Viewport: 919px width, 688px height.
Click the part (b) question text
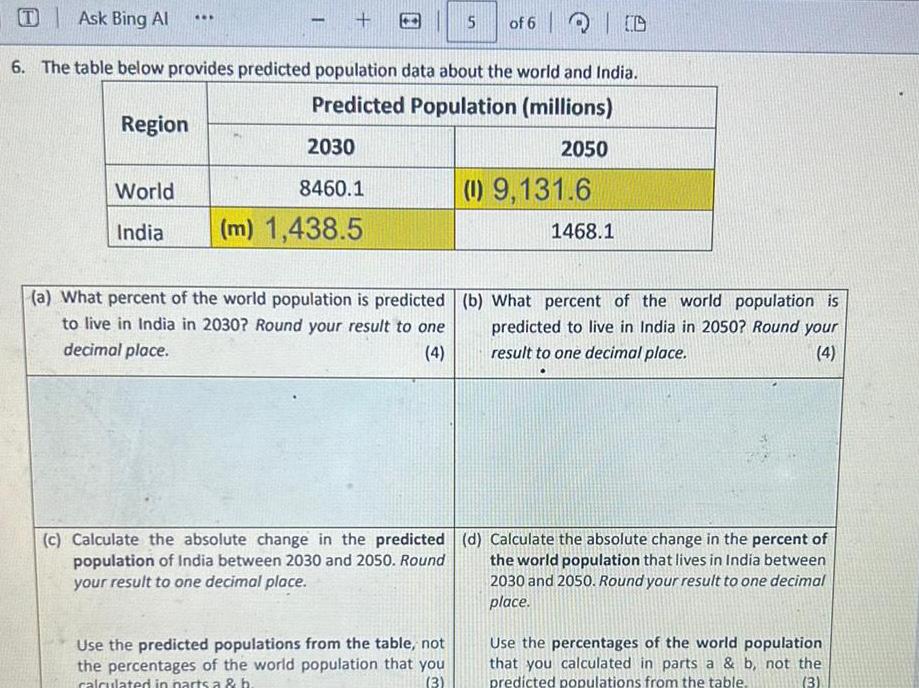[651, 327]
